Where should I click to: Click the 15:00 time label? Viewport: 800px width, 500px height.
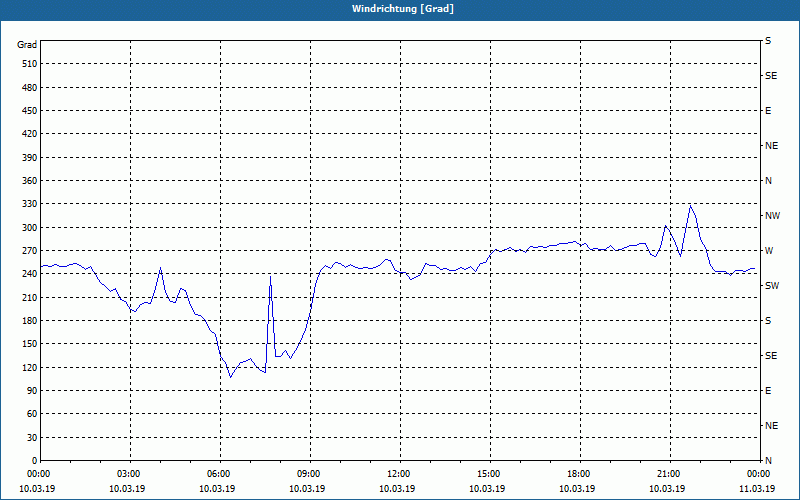click(489, 474)
